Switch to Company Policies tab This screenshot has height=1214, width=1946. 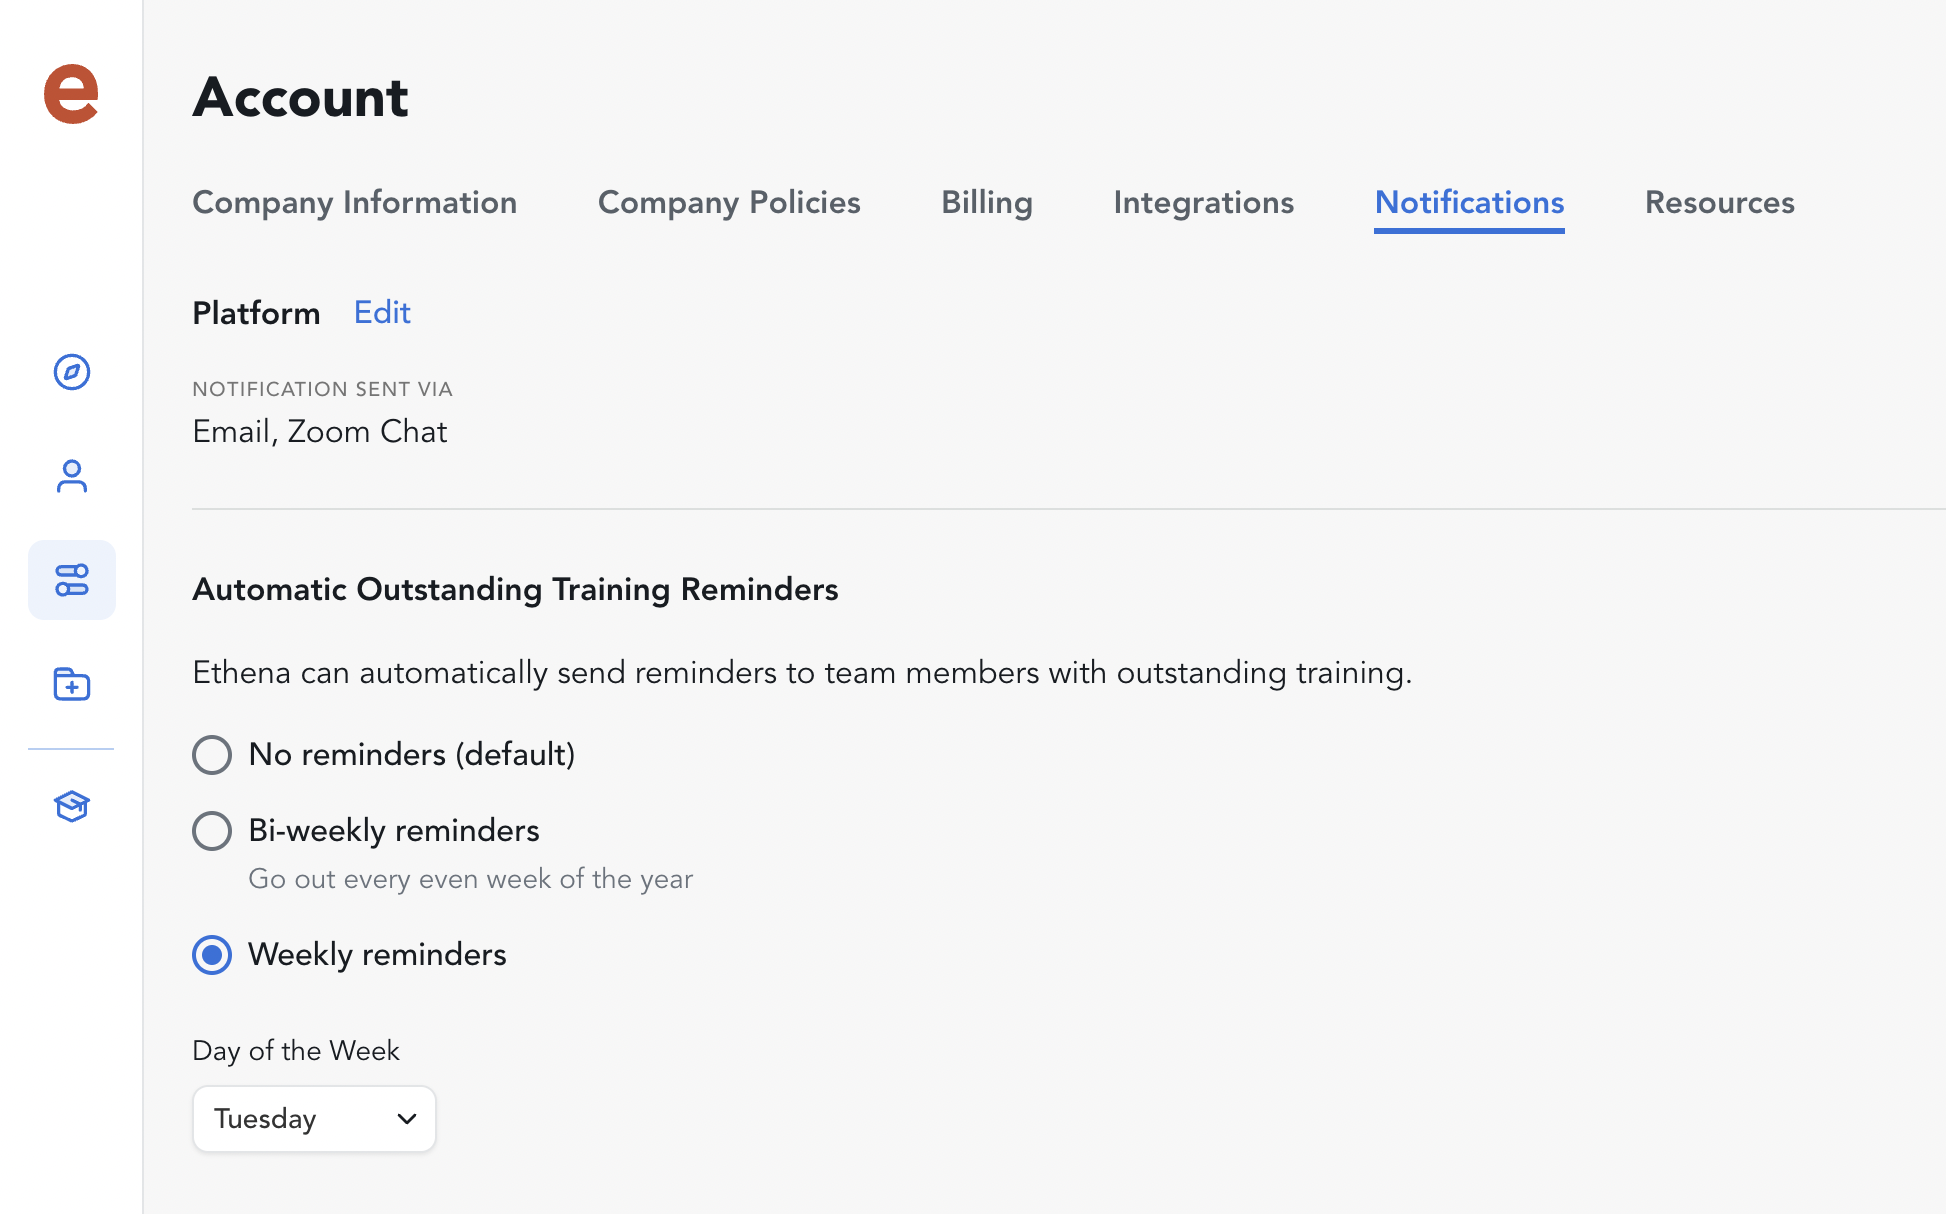[729, 203]
